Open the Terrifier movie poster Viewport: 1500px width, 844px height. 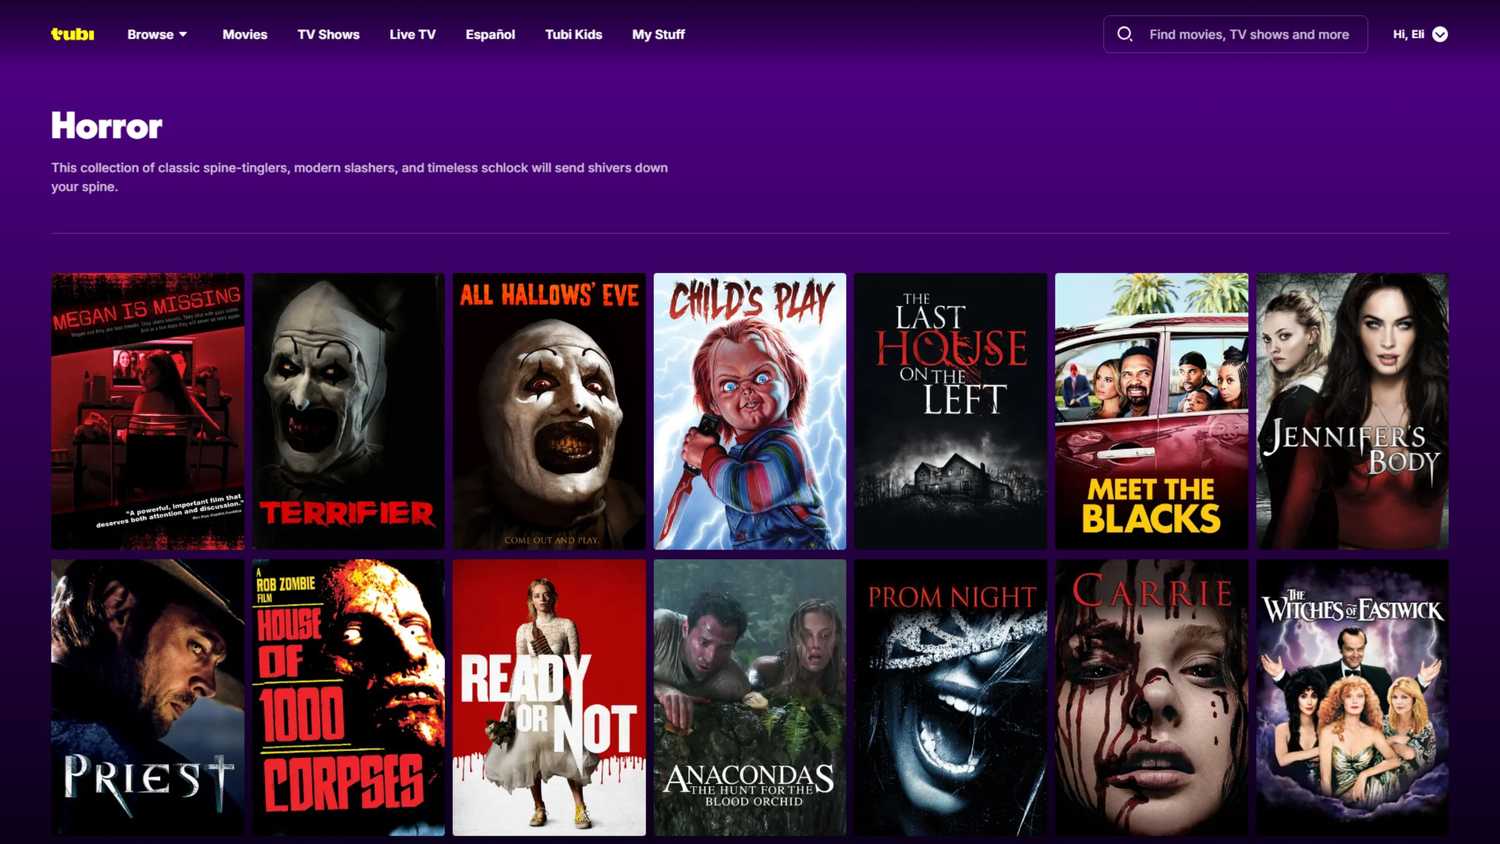[x=347, y=410]
